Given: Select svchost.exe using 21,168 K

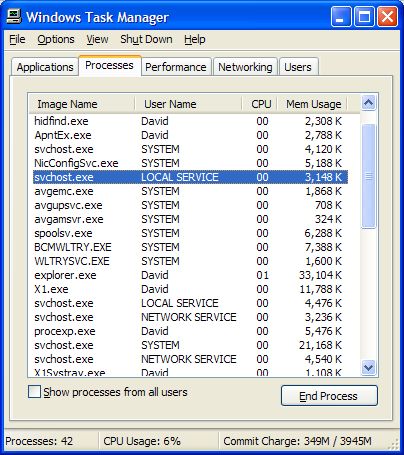Looking at the screenshot, I should coord(190,345).
